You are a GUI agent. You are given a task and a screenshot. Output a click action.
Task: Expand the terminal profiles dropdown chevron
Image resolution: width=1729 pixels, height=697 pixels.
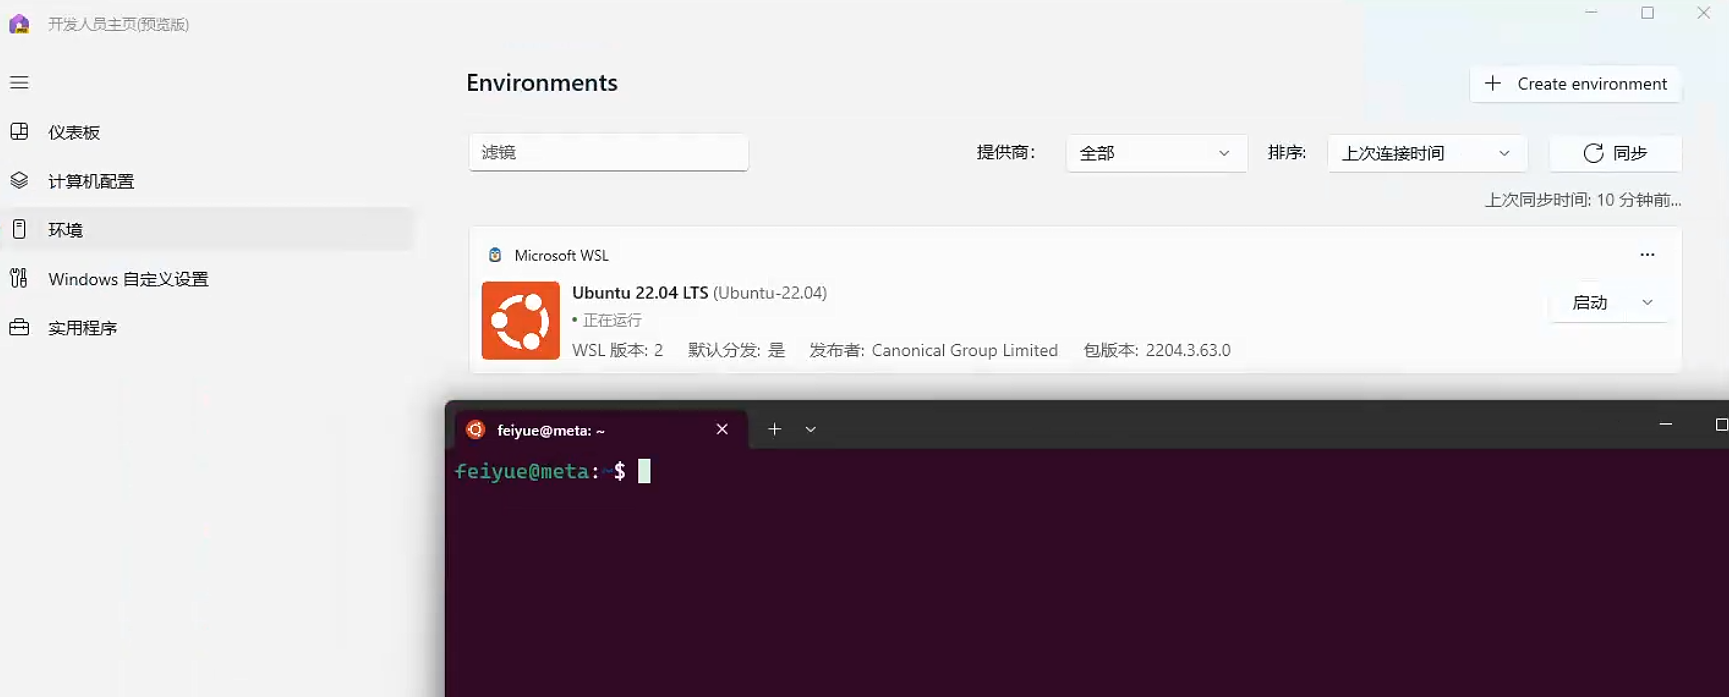[811, 429]
